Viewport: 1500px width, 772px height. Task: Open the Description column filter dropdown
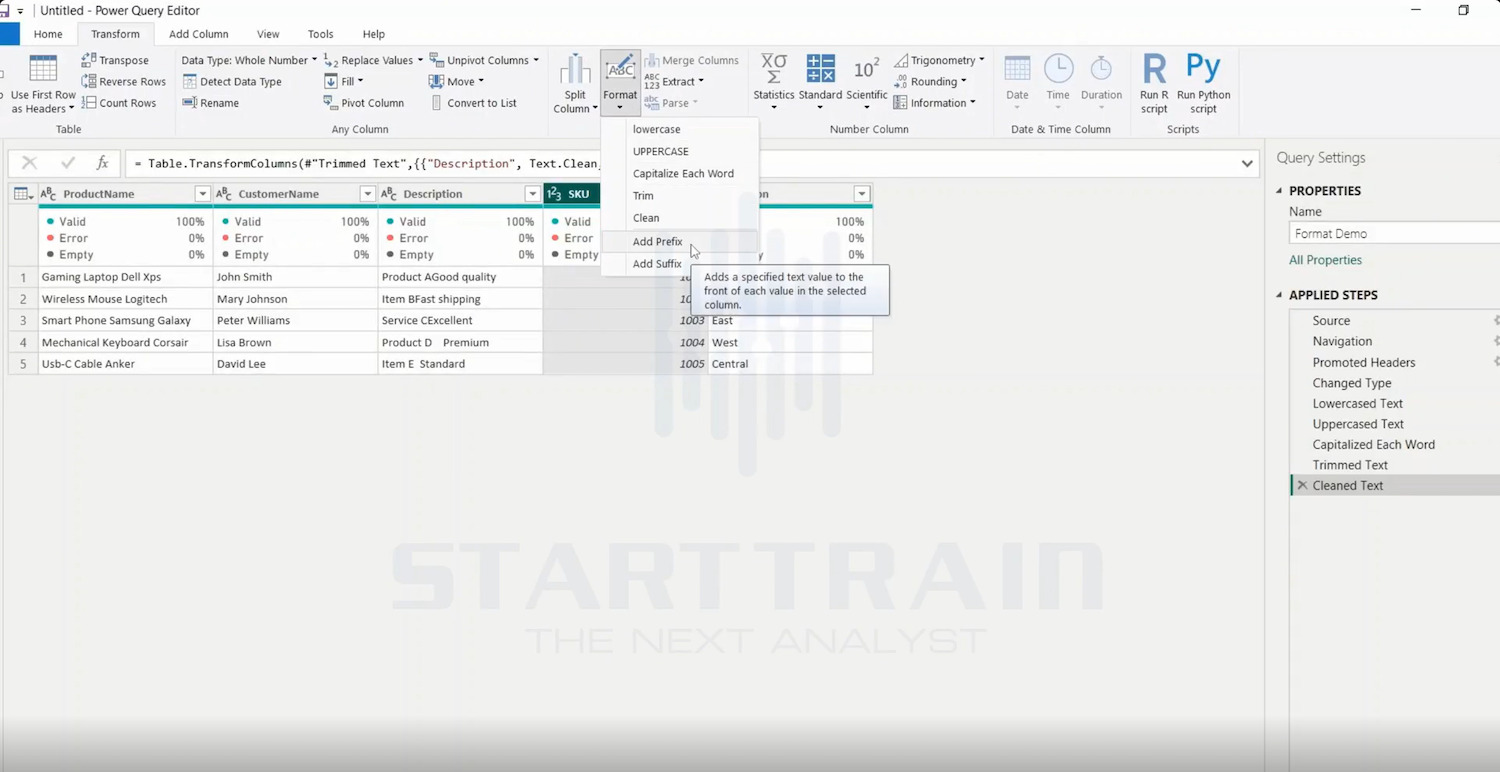(x=532, y=194)
